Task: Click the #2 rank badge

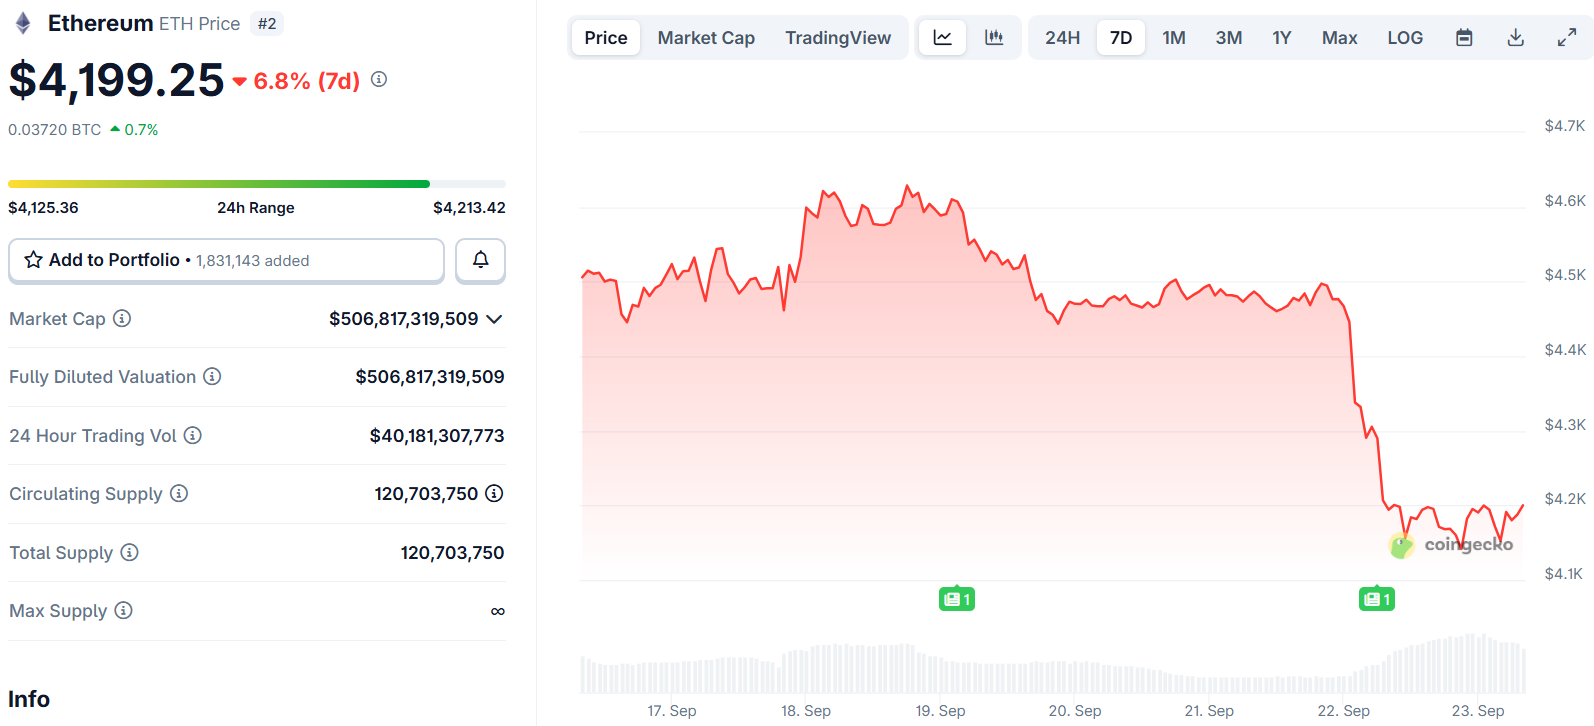Action: point(267,23)
